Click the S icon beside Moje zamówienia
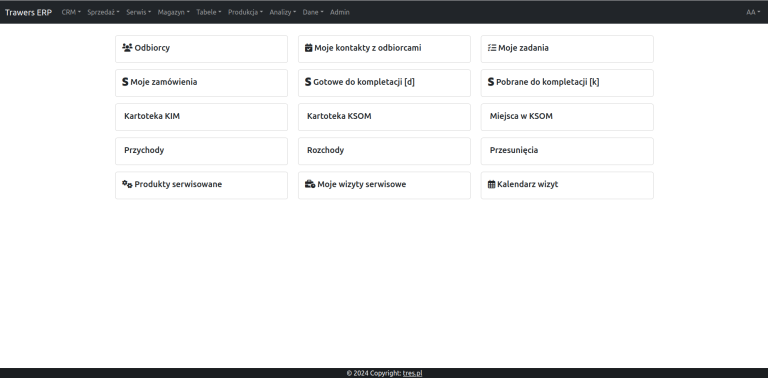The width and height of the screenshot is (768, 378). [x=125, y=82]
